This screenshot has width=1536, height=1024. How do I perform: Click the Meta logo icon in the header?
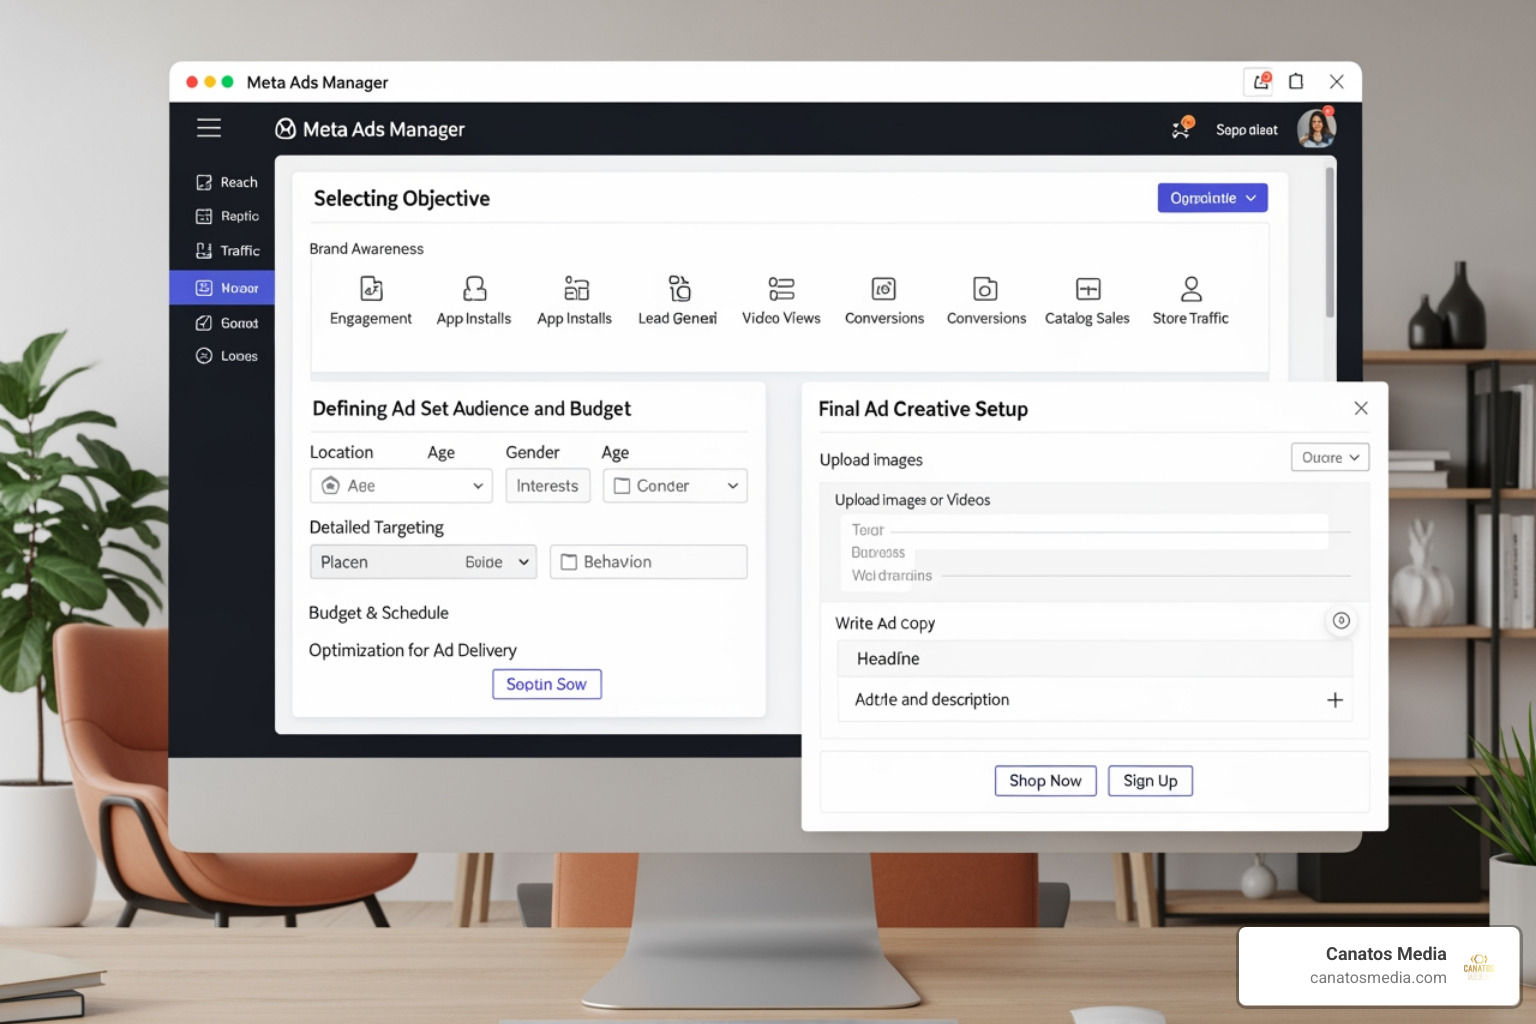tap(286, 129)
